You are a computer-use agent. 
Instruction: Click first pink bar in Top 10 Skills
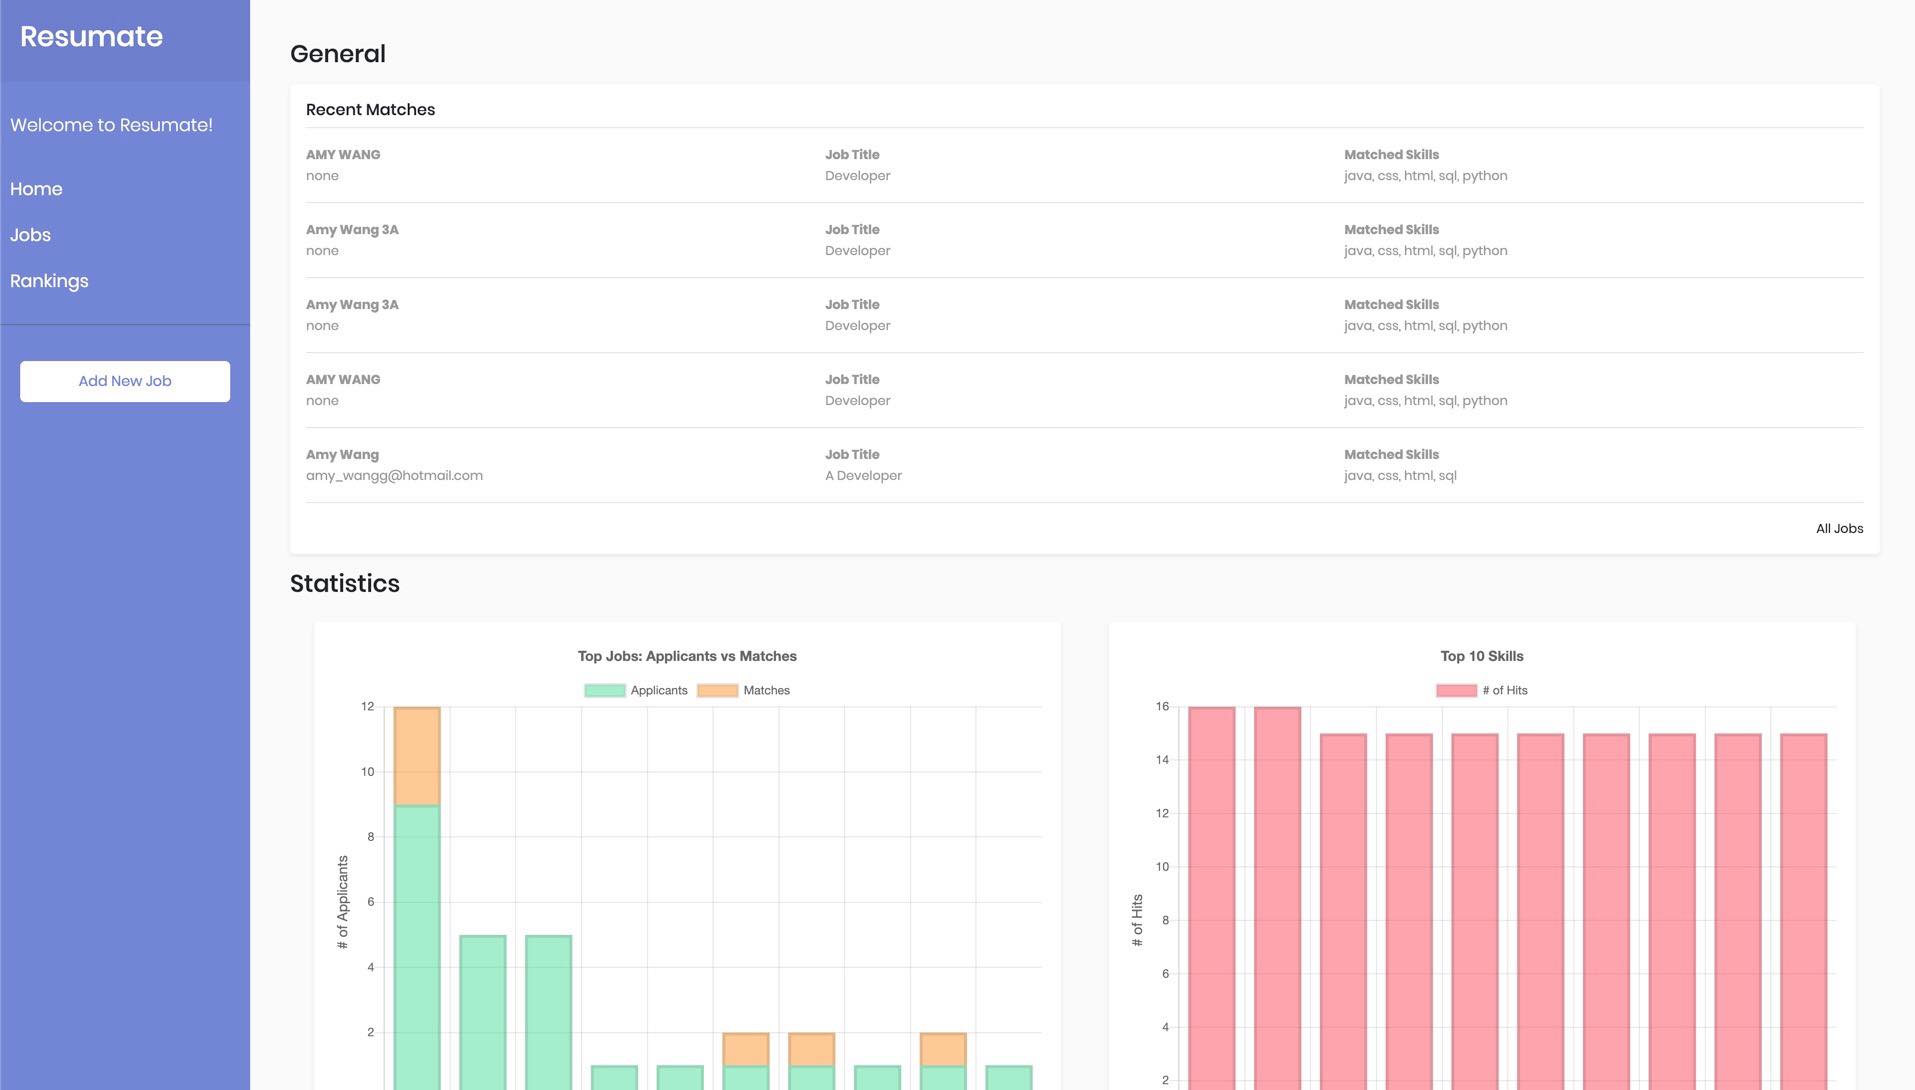coord(1211,898)
